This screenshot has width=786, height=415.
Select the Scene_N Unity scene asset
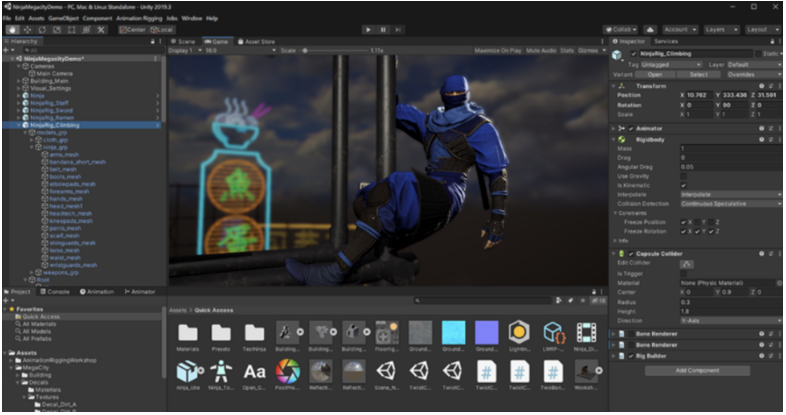click(x=386, y=371)
